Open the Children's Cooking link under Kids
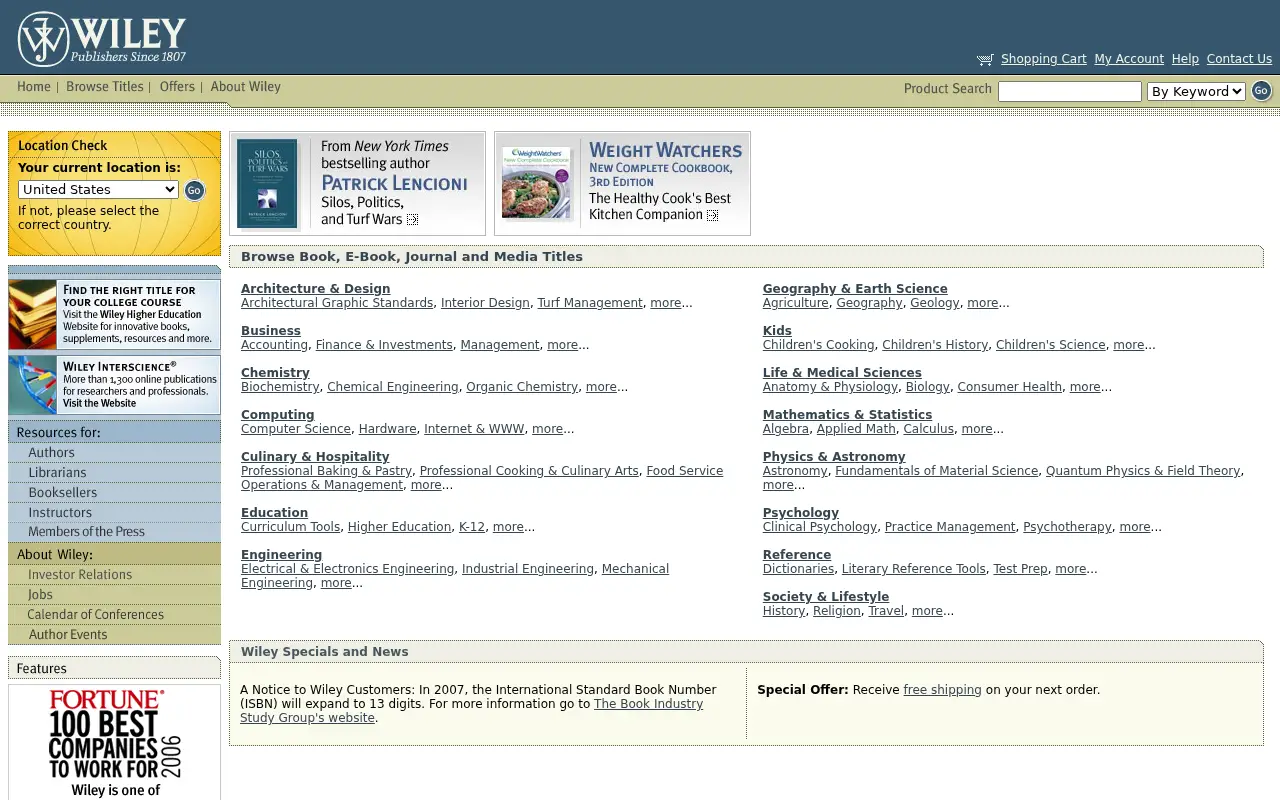 [818, 345]
